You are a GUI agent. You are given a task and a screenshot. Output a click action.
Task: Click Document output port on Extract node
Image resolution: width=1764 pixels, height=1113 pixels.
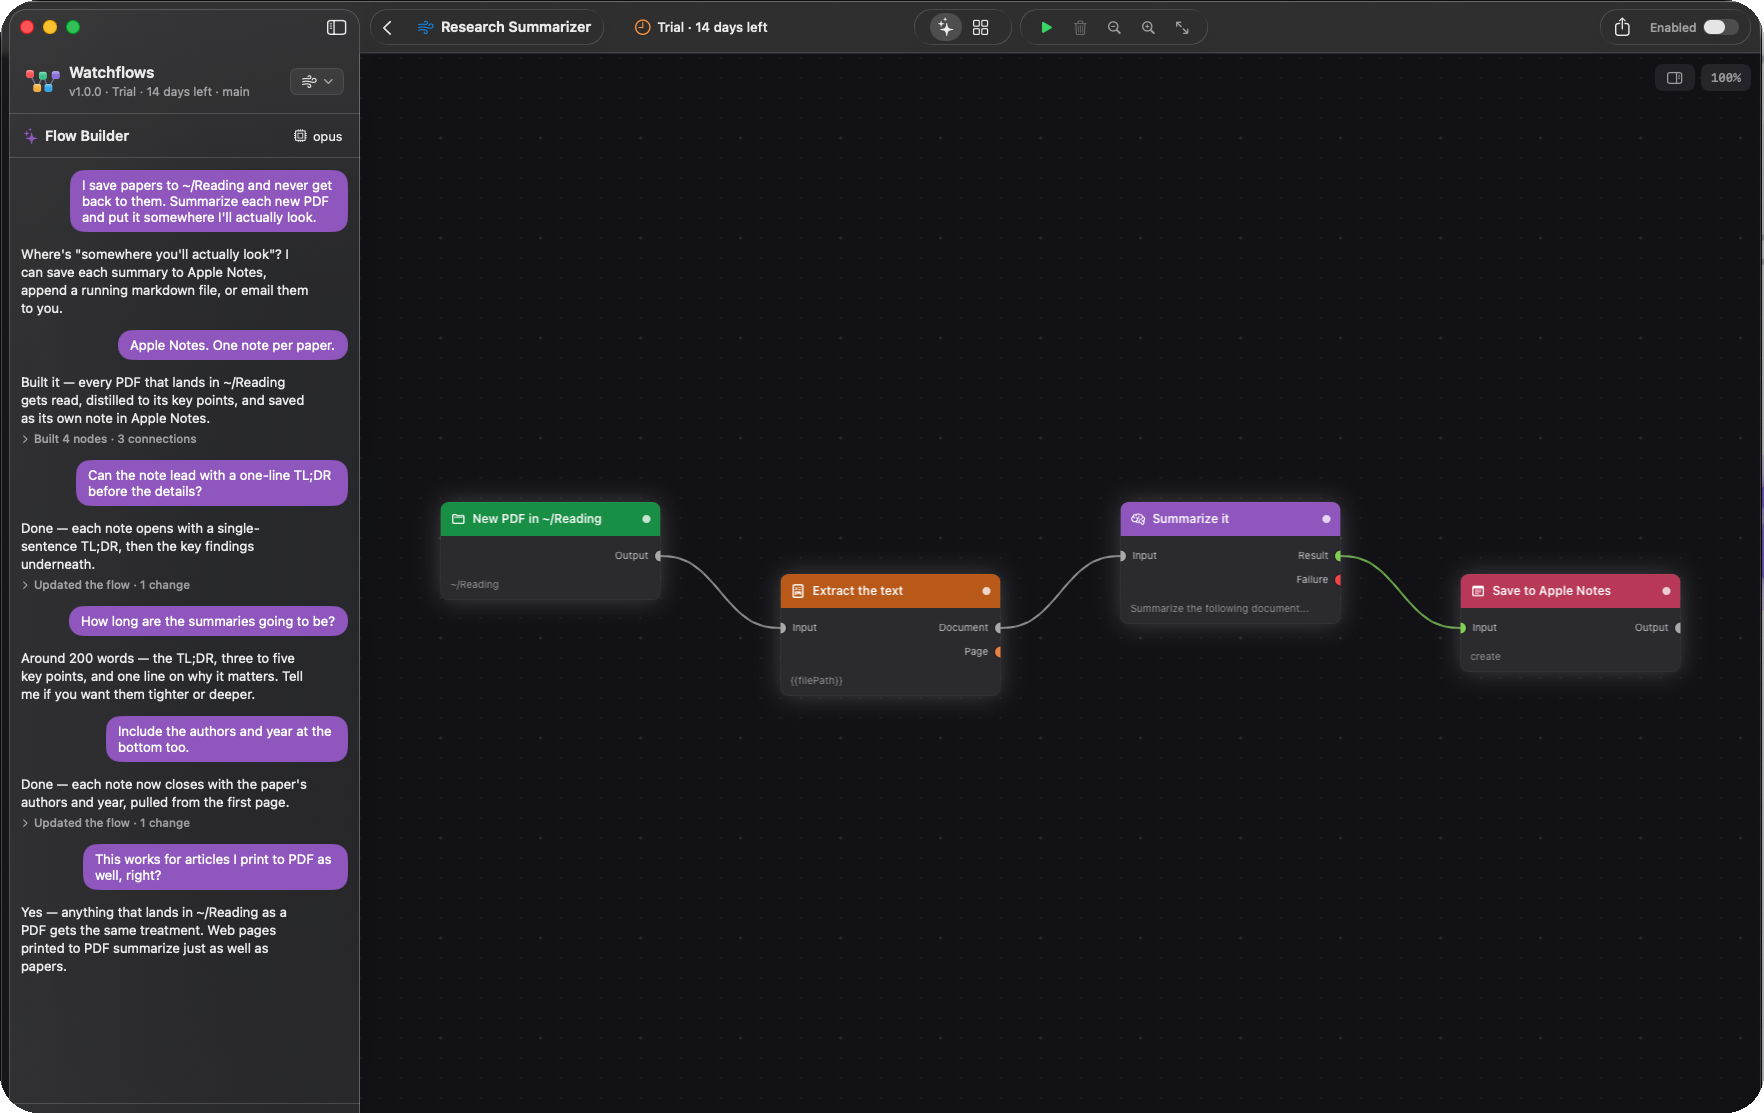[998, 628]
